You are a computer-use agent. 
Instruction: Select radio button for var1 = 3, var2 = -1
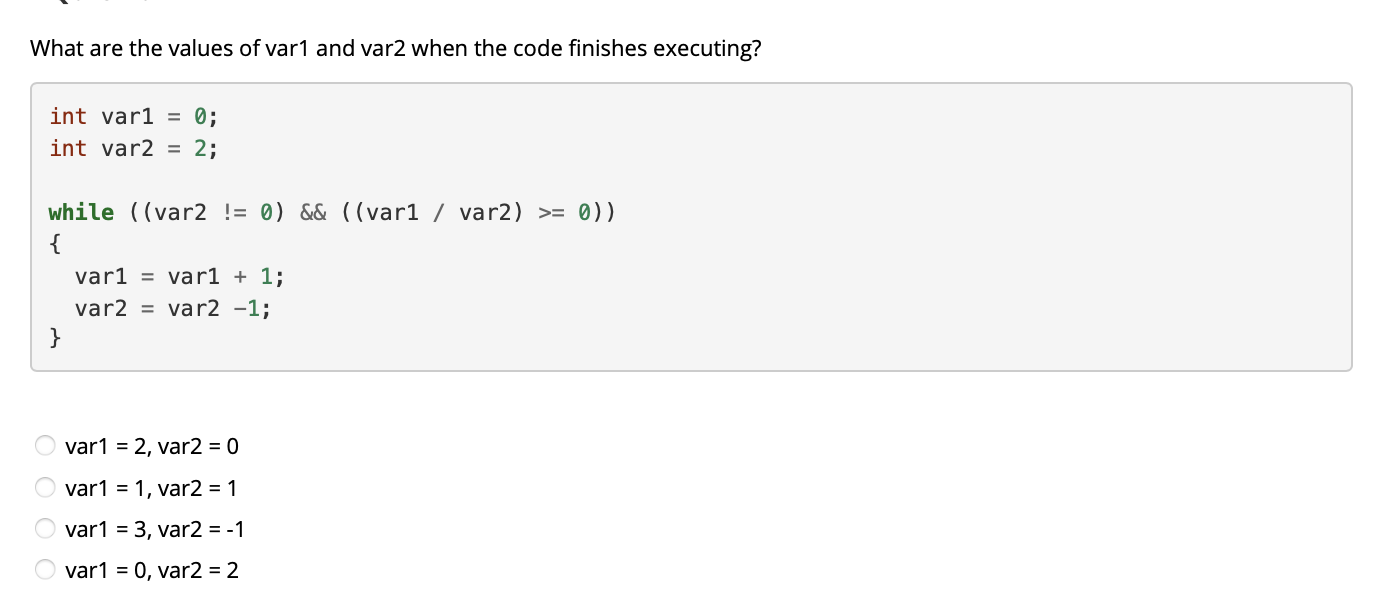(45, 528)
